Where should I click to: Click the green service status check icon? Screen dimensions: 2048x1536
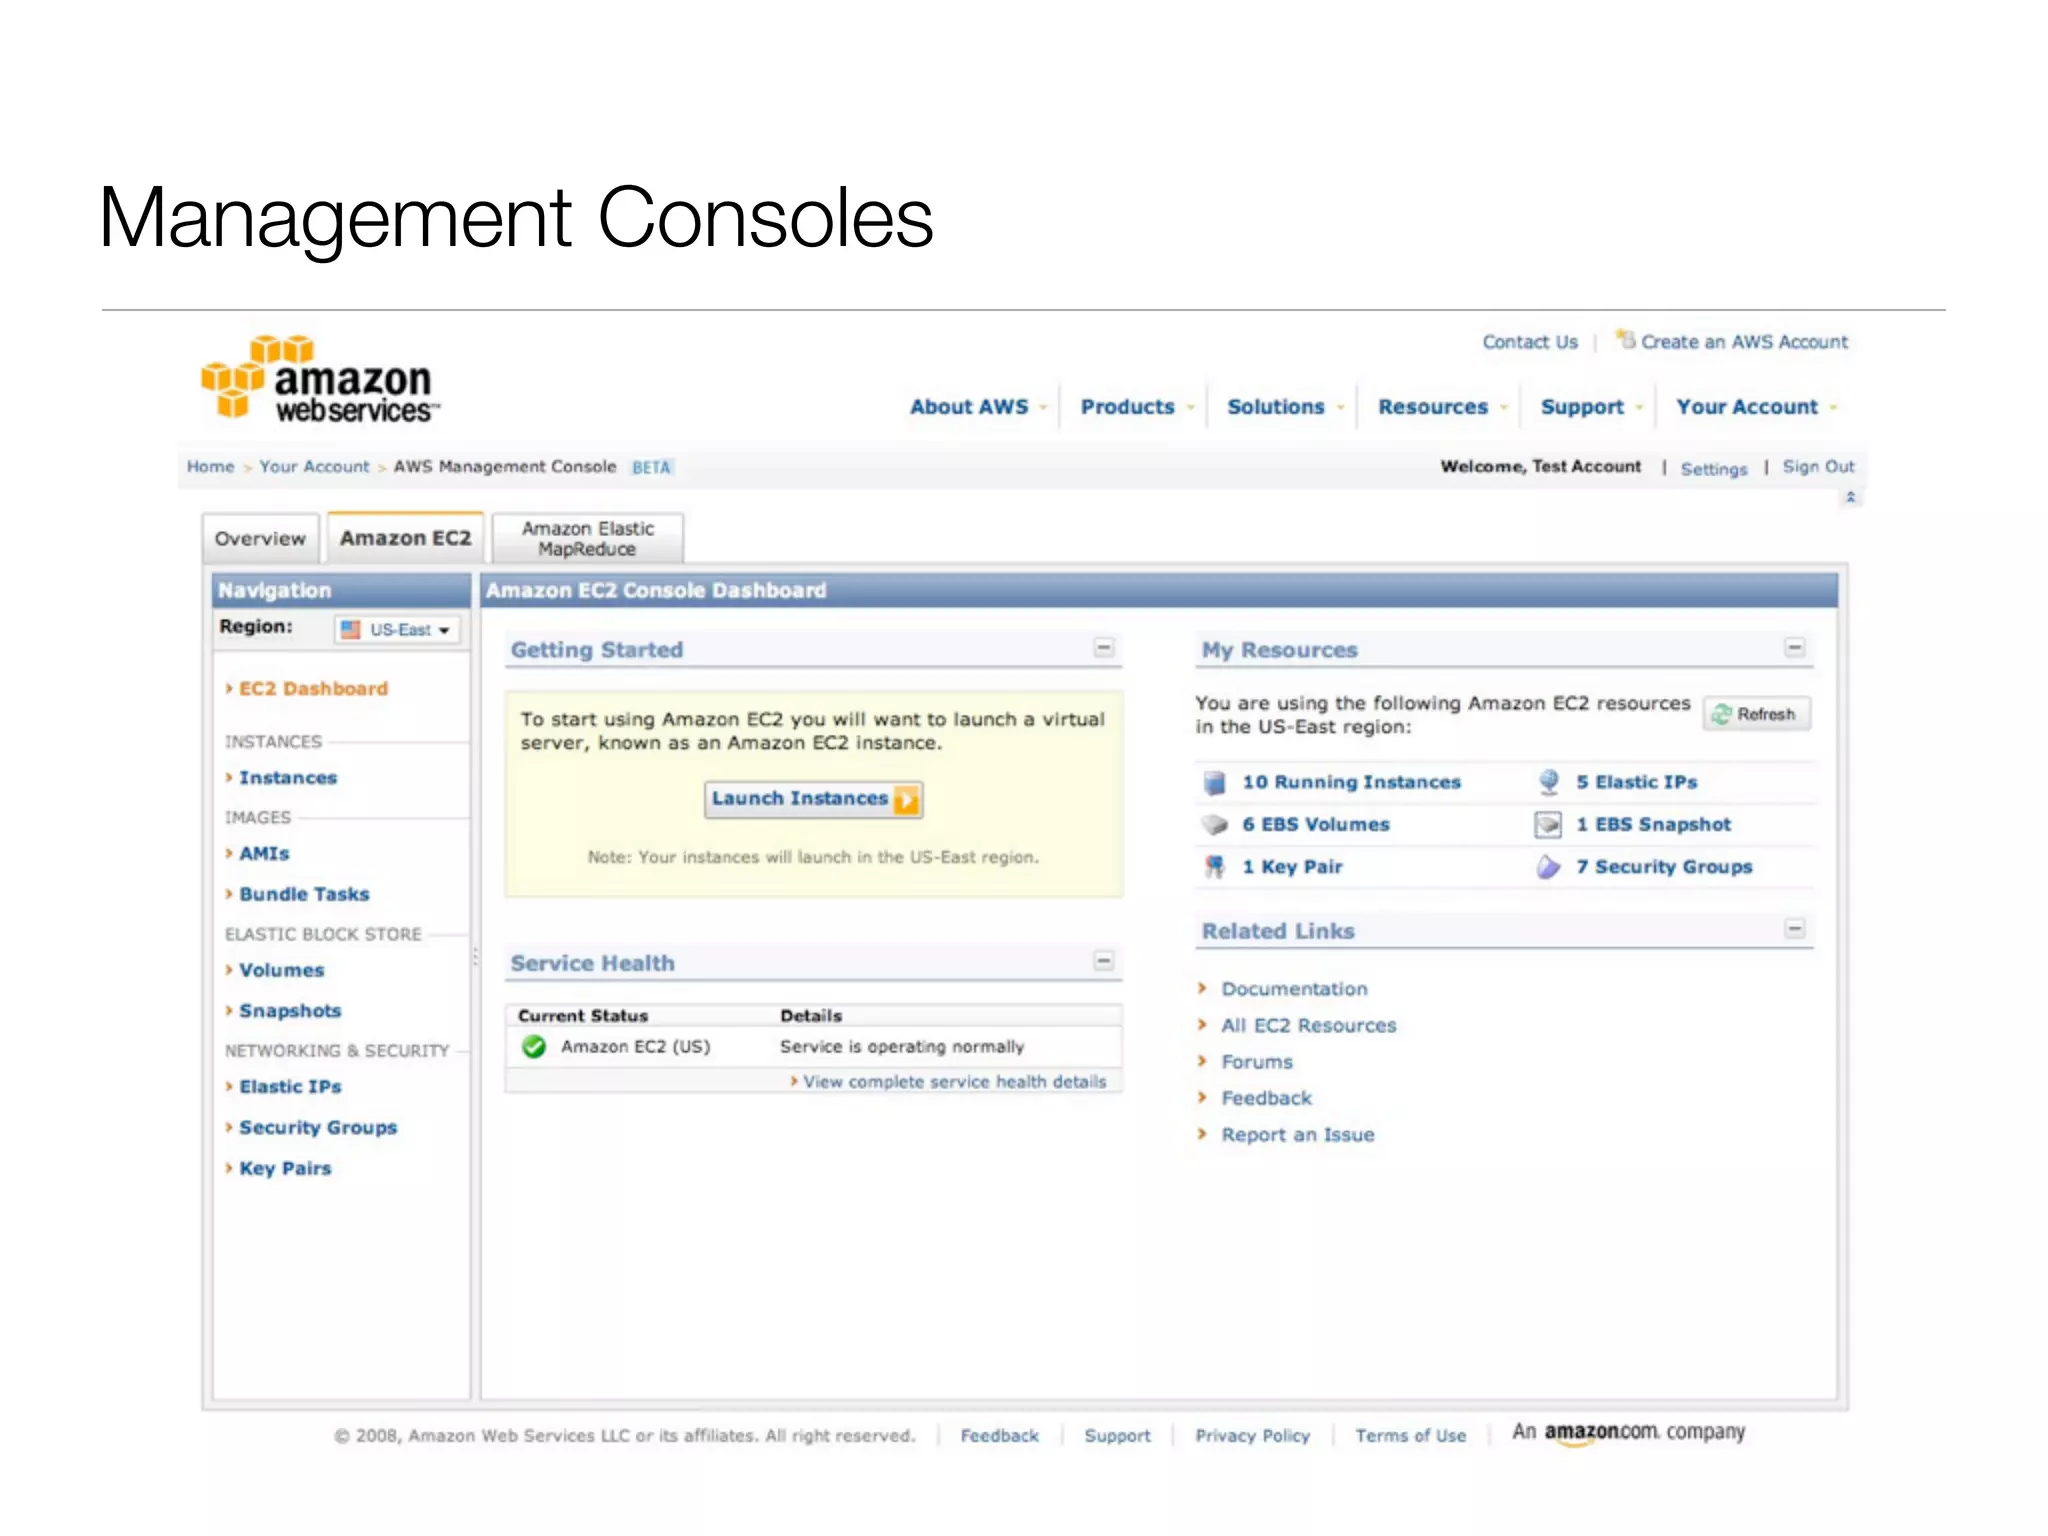tap(534, 1047)
